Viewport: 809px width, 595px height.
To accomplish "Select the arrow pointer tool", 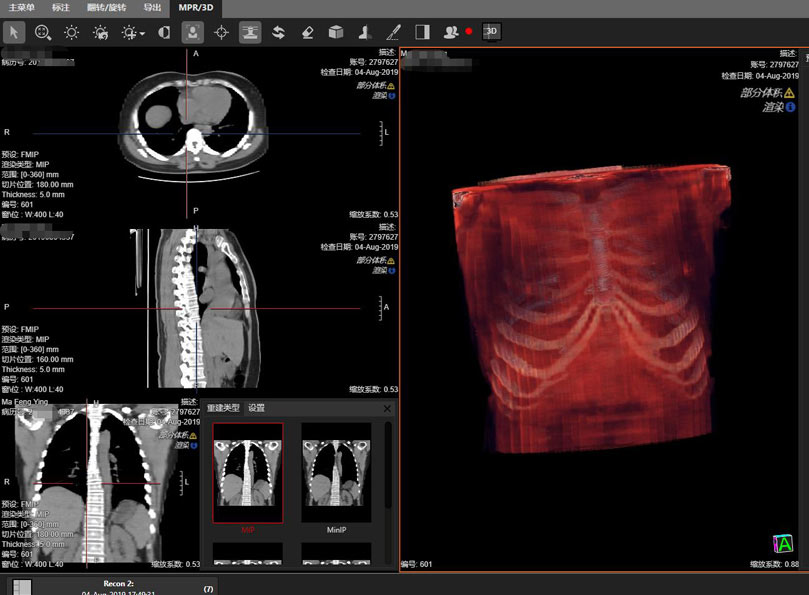I will pyautogui.click(x=14, y=32).
